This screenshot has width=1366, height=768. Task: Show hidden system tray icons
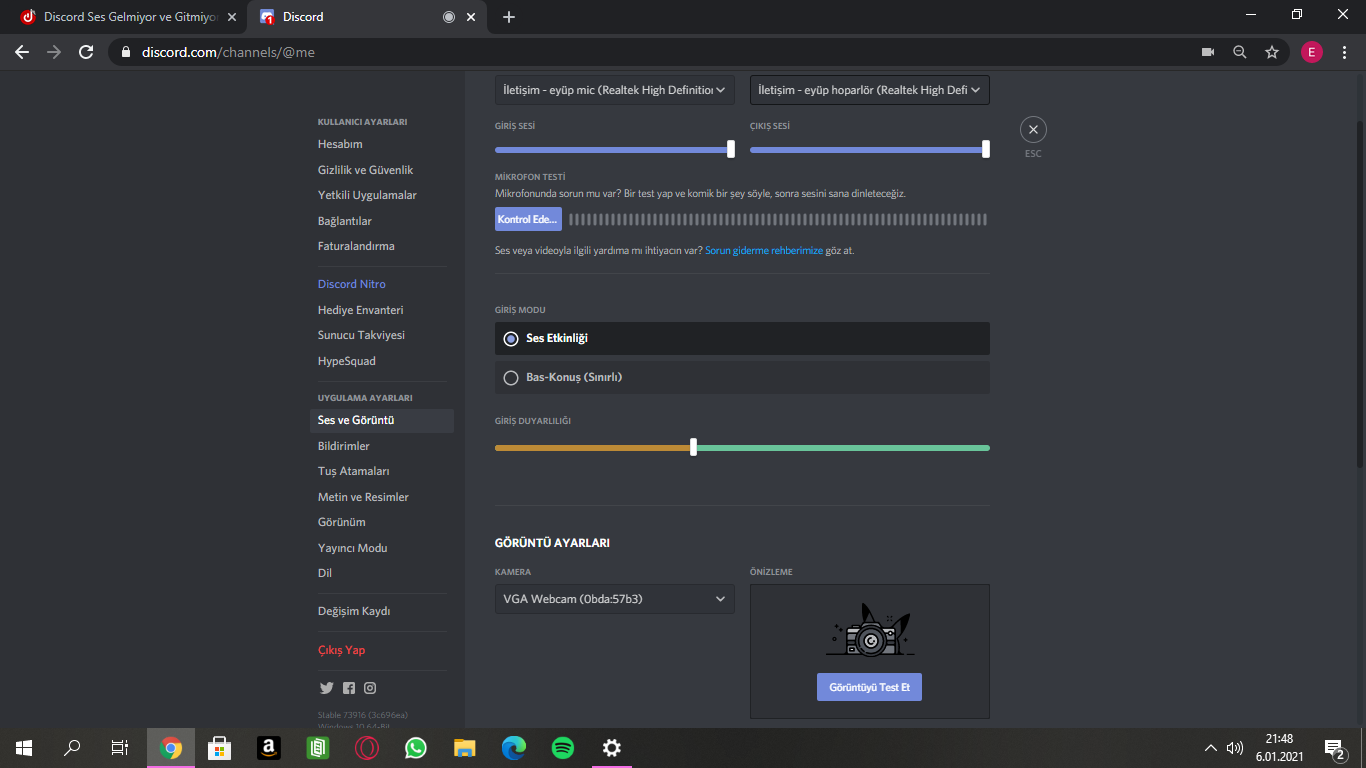point(1210,748)
